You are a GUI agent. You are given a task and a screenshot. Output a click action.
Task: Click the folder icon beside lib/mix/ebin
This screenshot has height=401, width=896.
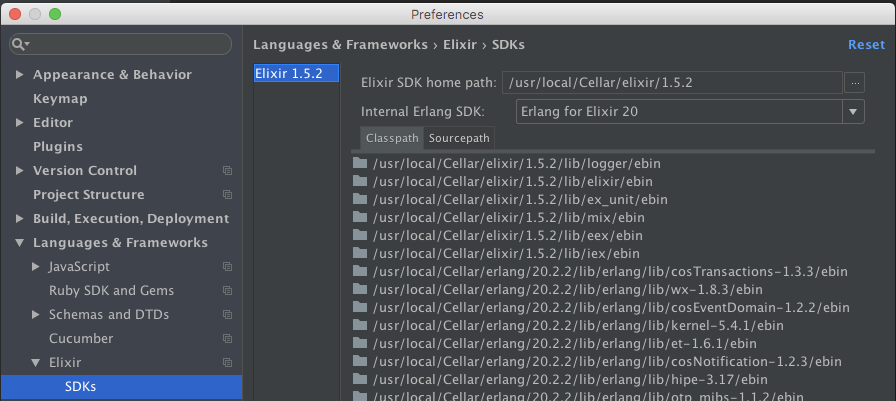(359, 218)
